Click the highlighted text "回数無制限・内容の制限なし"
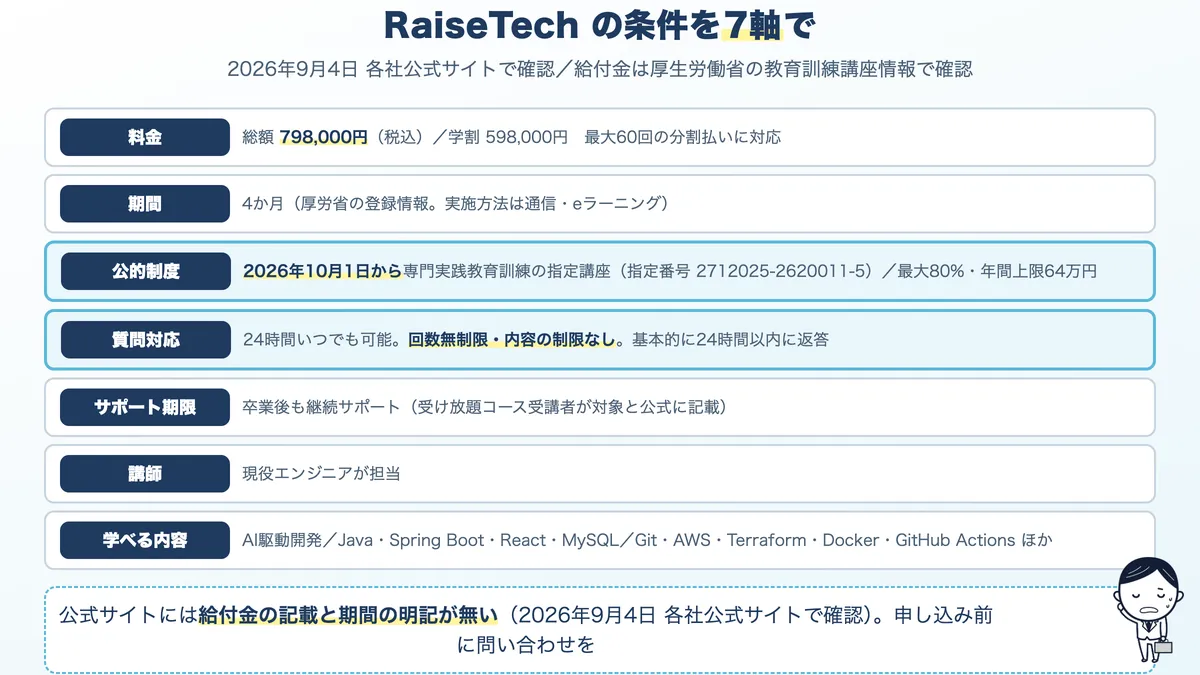 tap(511, 339)
